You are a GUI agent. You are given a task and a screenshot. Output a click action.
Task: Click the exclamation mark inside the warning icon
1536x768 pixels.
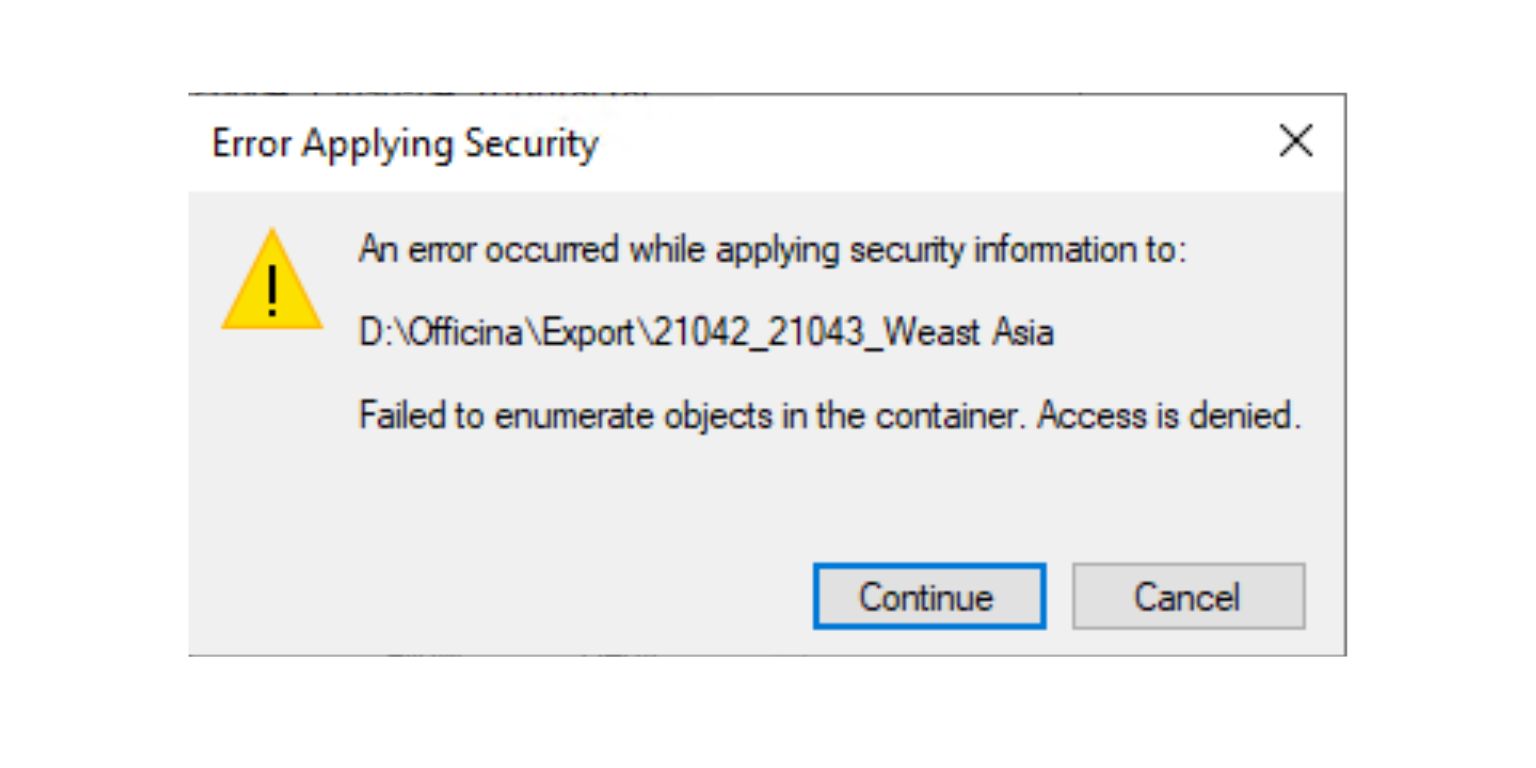271,296
